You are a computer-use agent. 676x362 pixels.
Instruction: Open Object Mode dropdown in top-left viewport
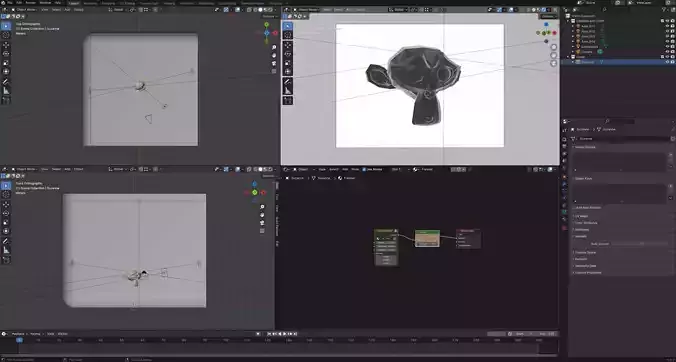click(x=25, y=9)
